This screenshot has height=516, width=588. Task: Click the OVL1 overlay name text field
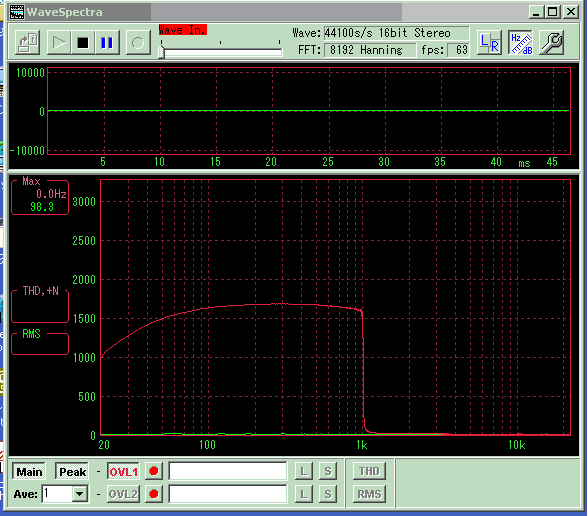pyautogui.click(x=228, y=471)
